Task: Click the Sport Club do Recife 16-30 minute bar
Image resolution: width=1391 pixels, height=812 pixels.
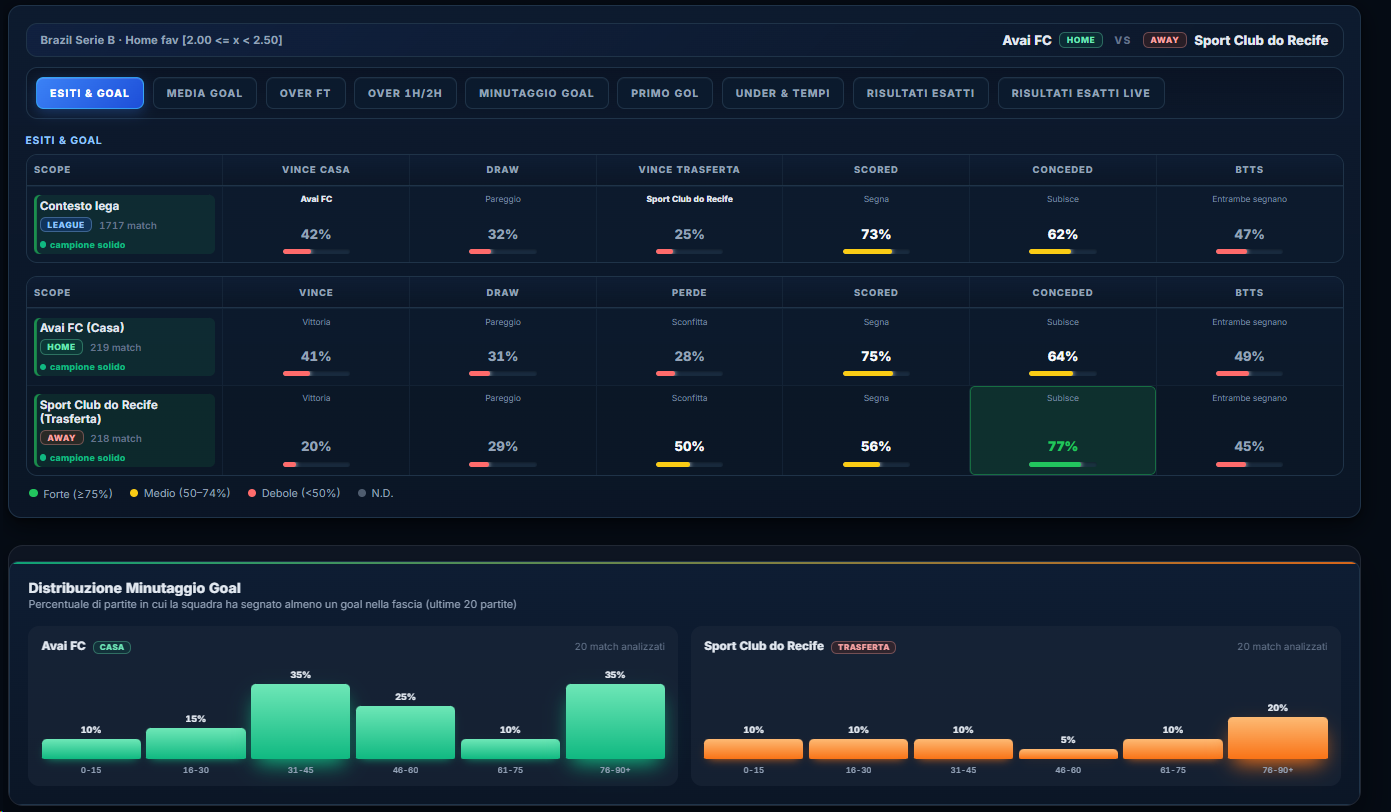Action: 858,749
